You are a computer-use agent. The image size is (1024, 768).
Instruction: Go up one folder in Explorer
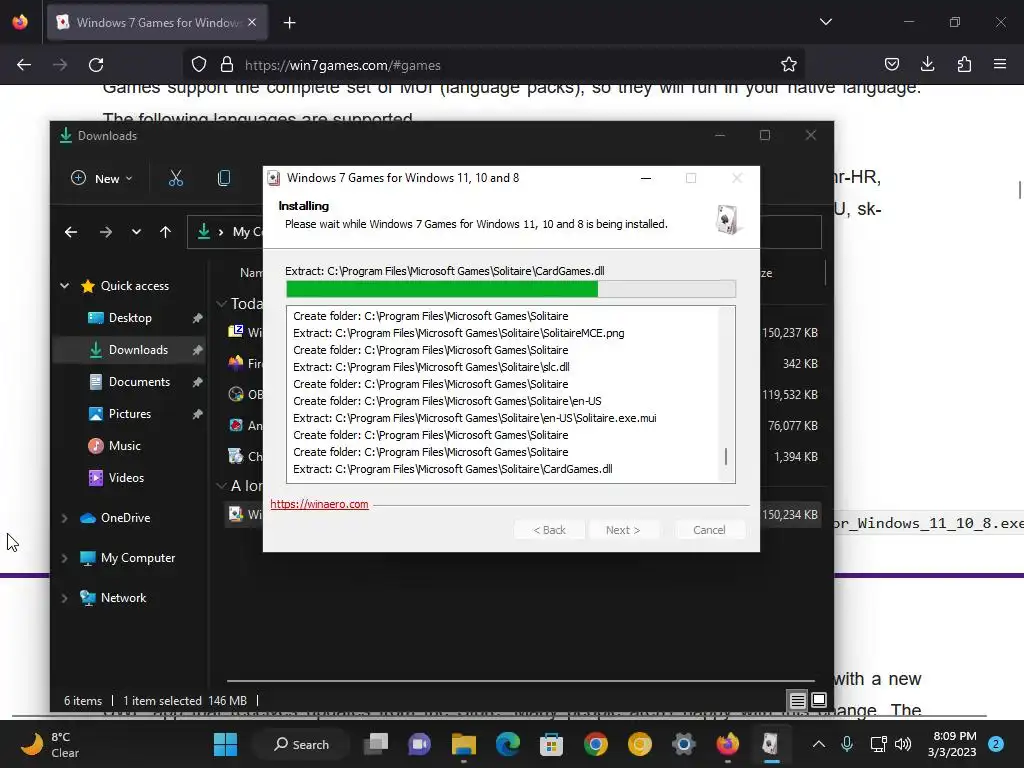165,232
